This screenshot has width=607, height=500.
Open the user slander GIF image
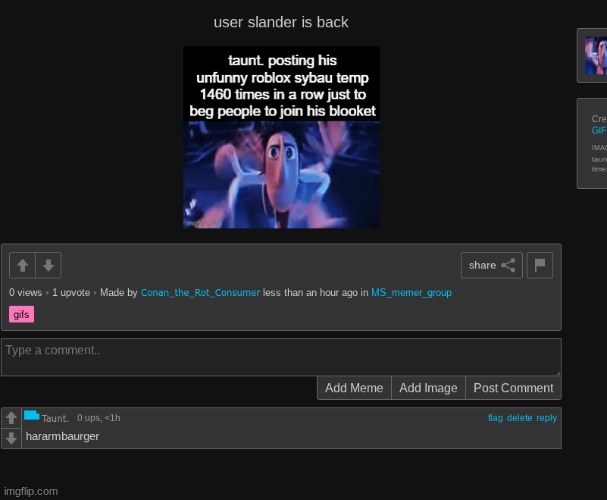tap(281, 137)
